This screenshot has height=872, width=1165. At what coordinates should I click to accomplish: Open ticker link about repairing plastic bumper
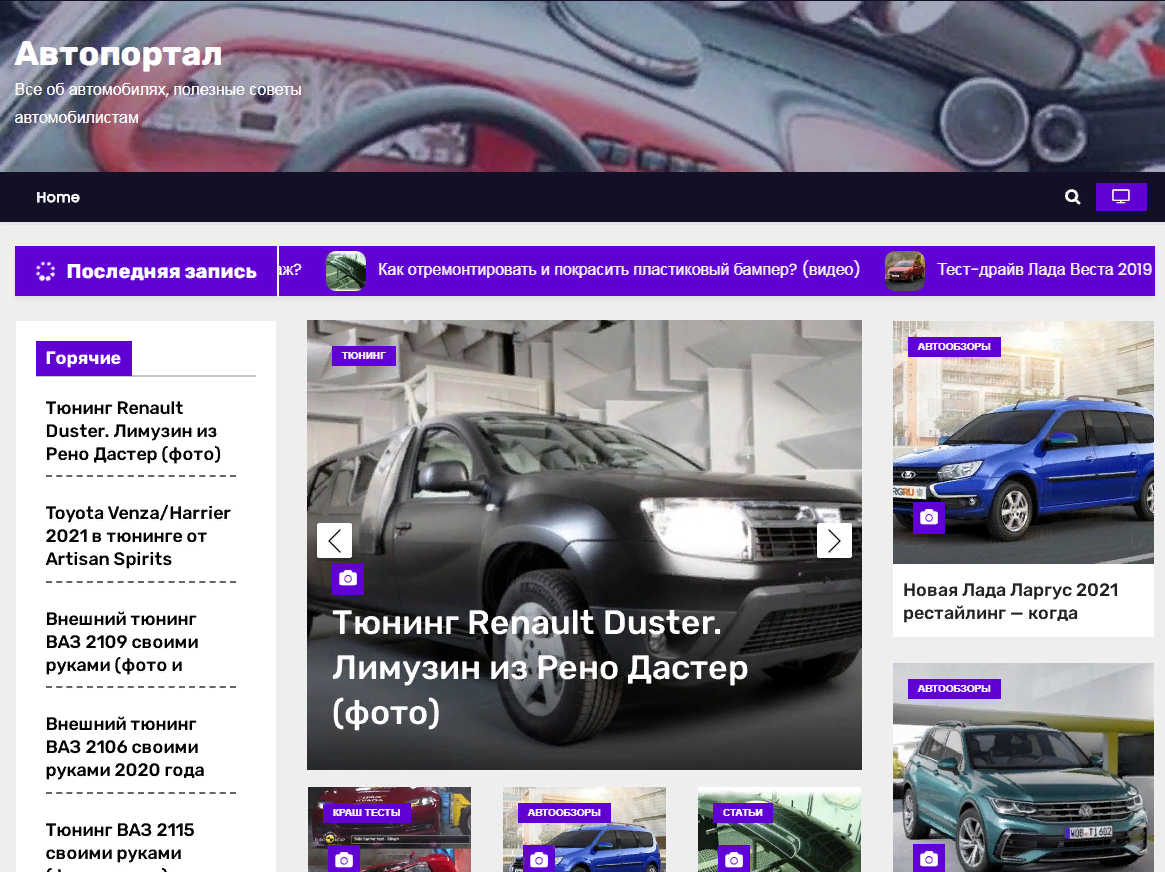tap(619, 269)
